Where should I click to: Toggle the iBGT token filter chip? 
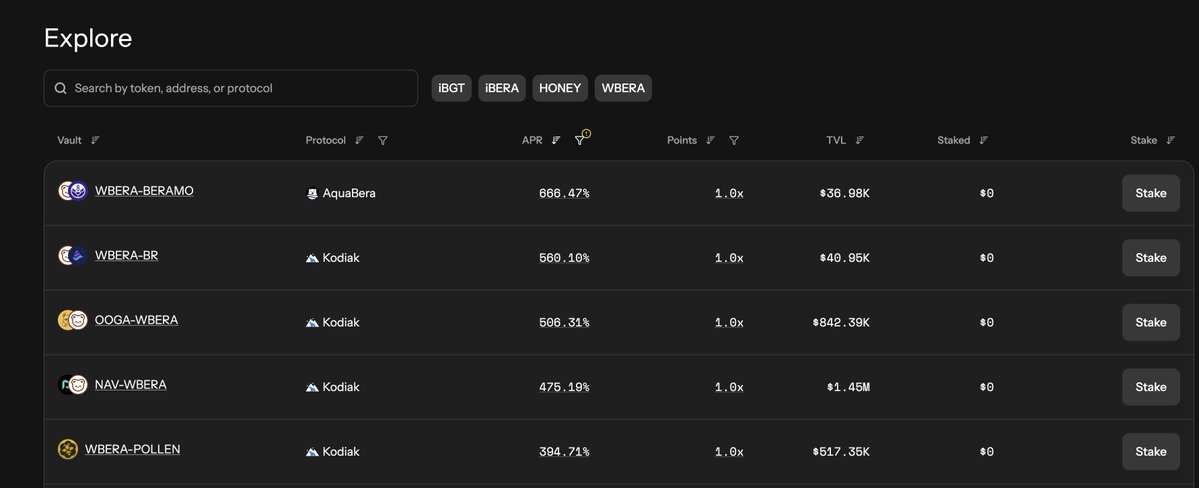click(451, 88)
